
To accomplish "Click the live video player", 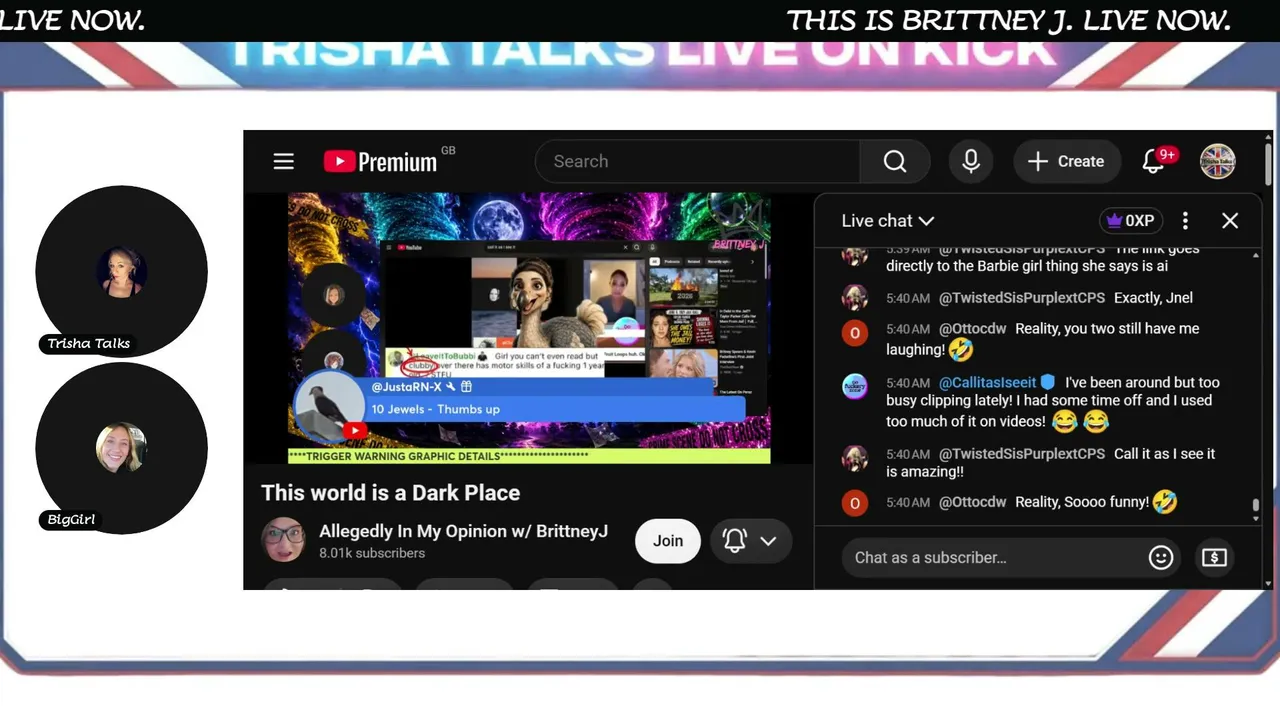I will click(529, 328).
